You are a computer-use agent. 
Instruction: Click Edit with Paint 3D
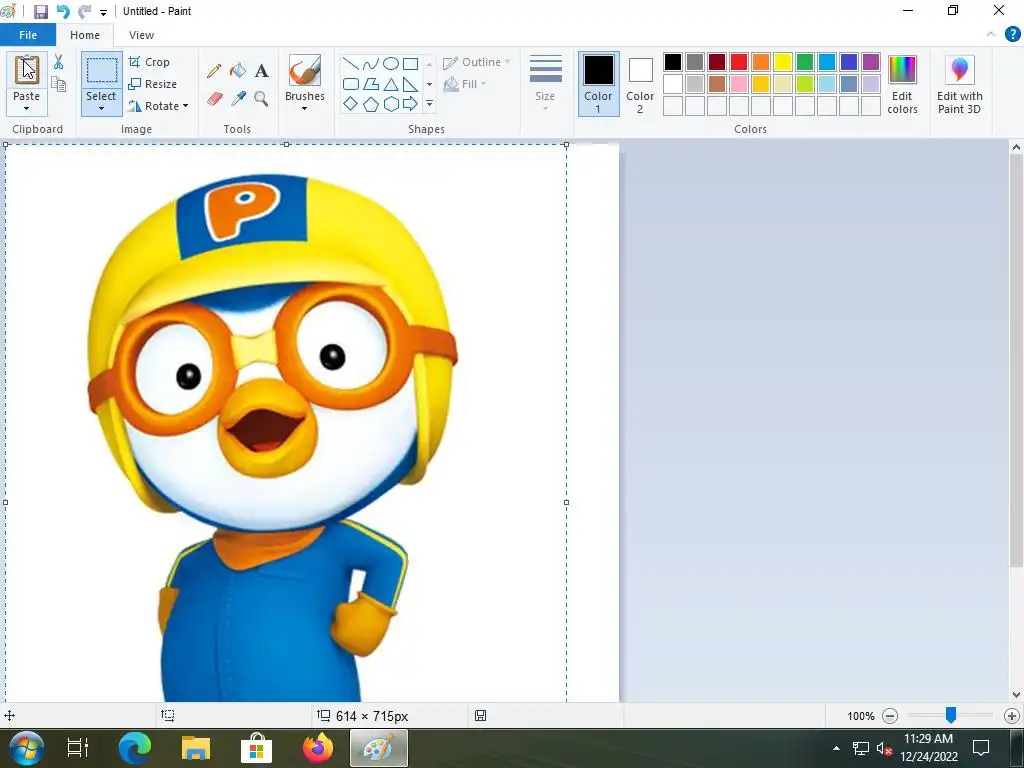pos(959,84)
